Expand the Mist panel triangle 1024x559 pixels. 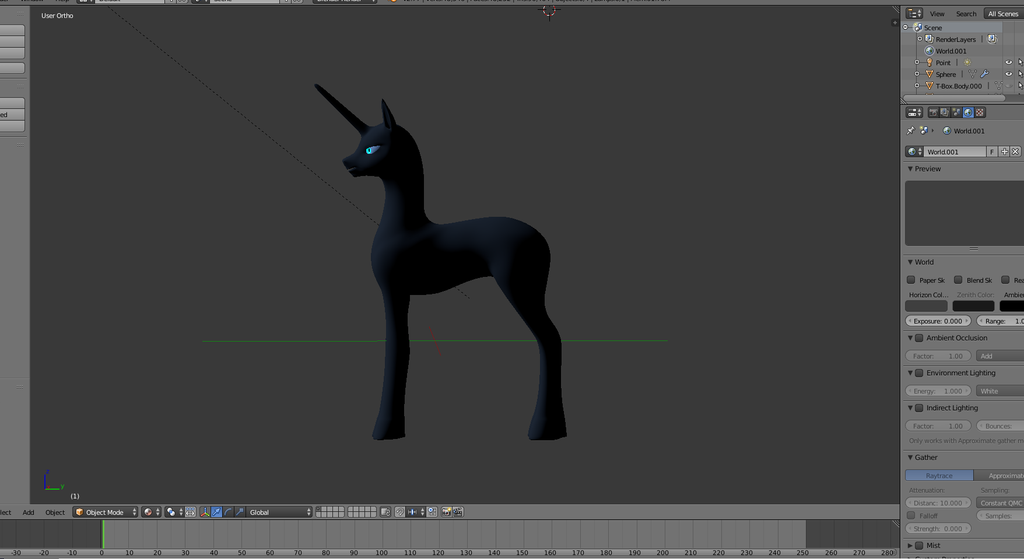tap(910, 545)
